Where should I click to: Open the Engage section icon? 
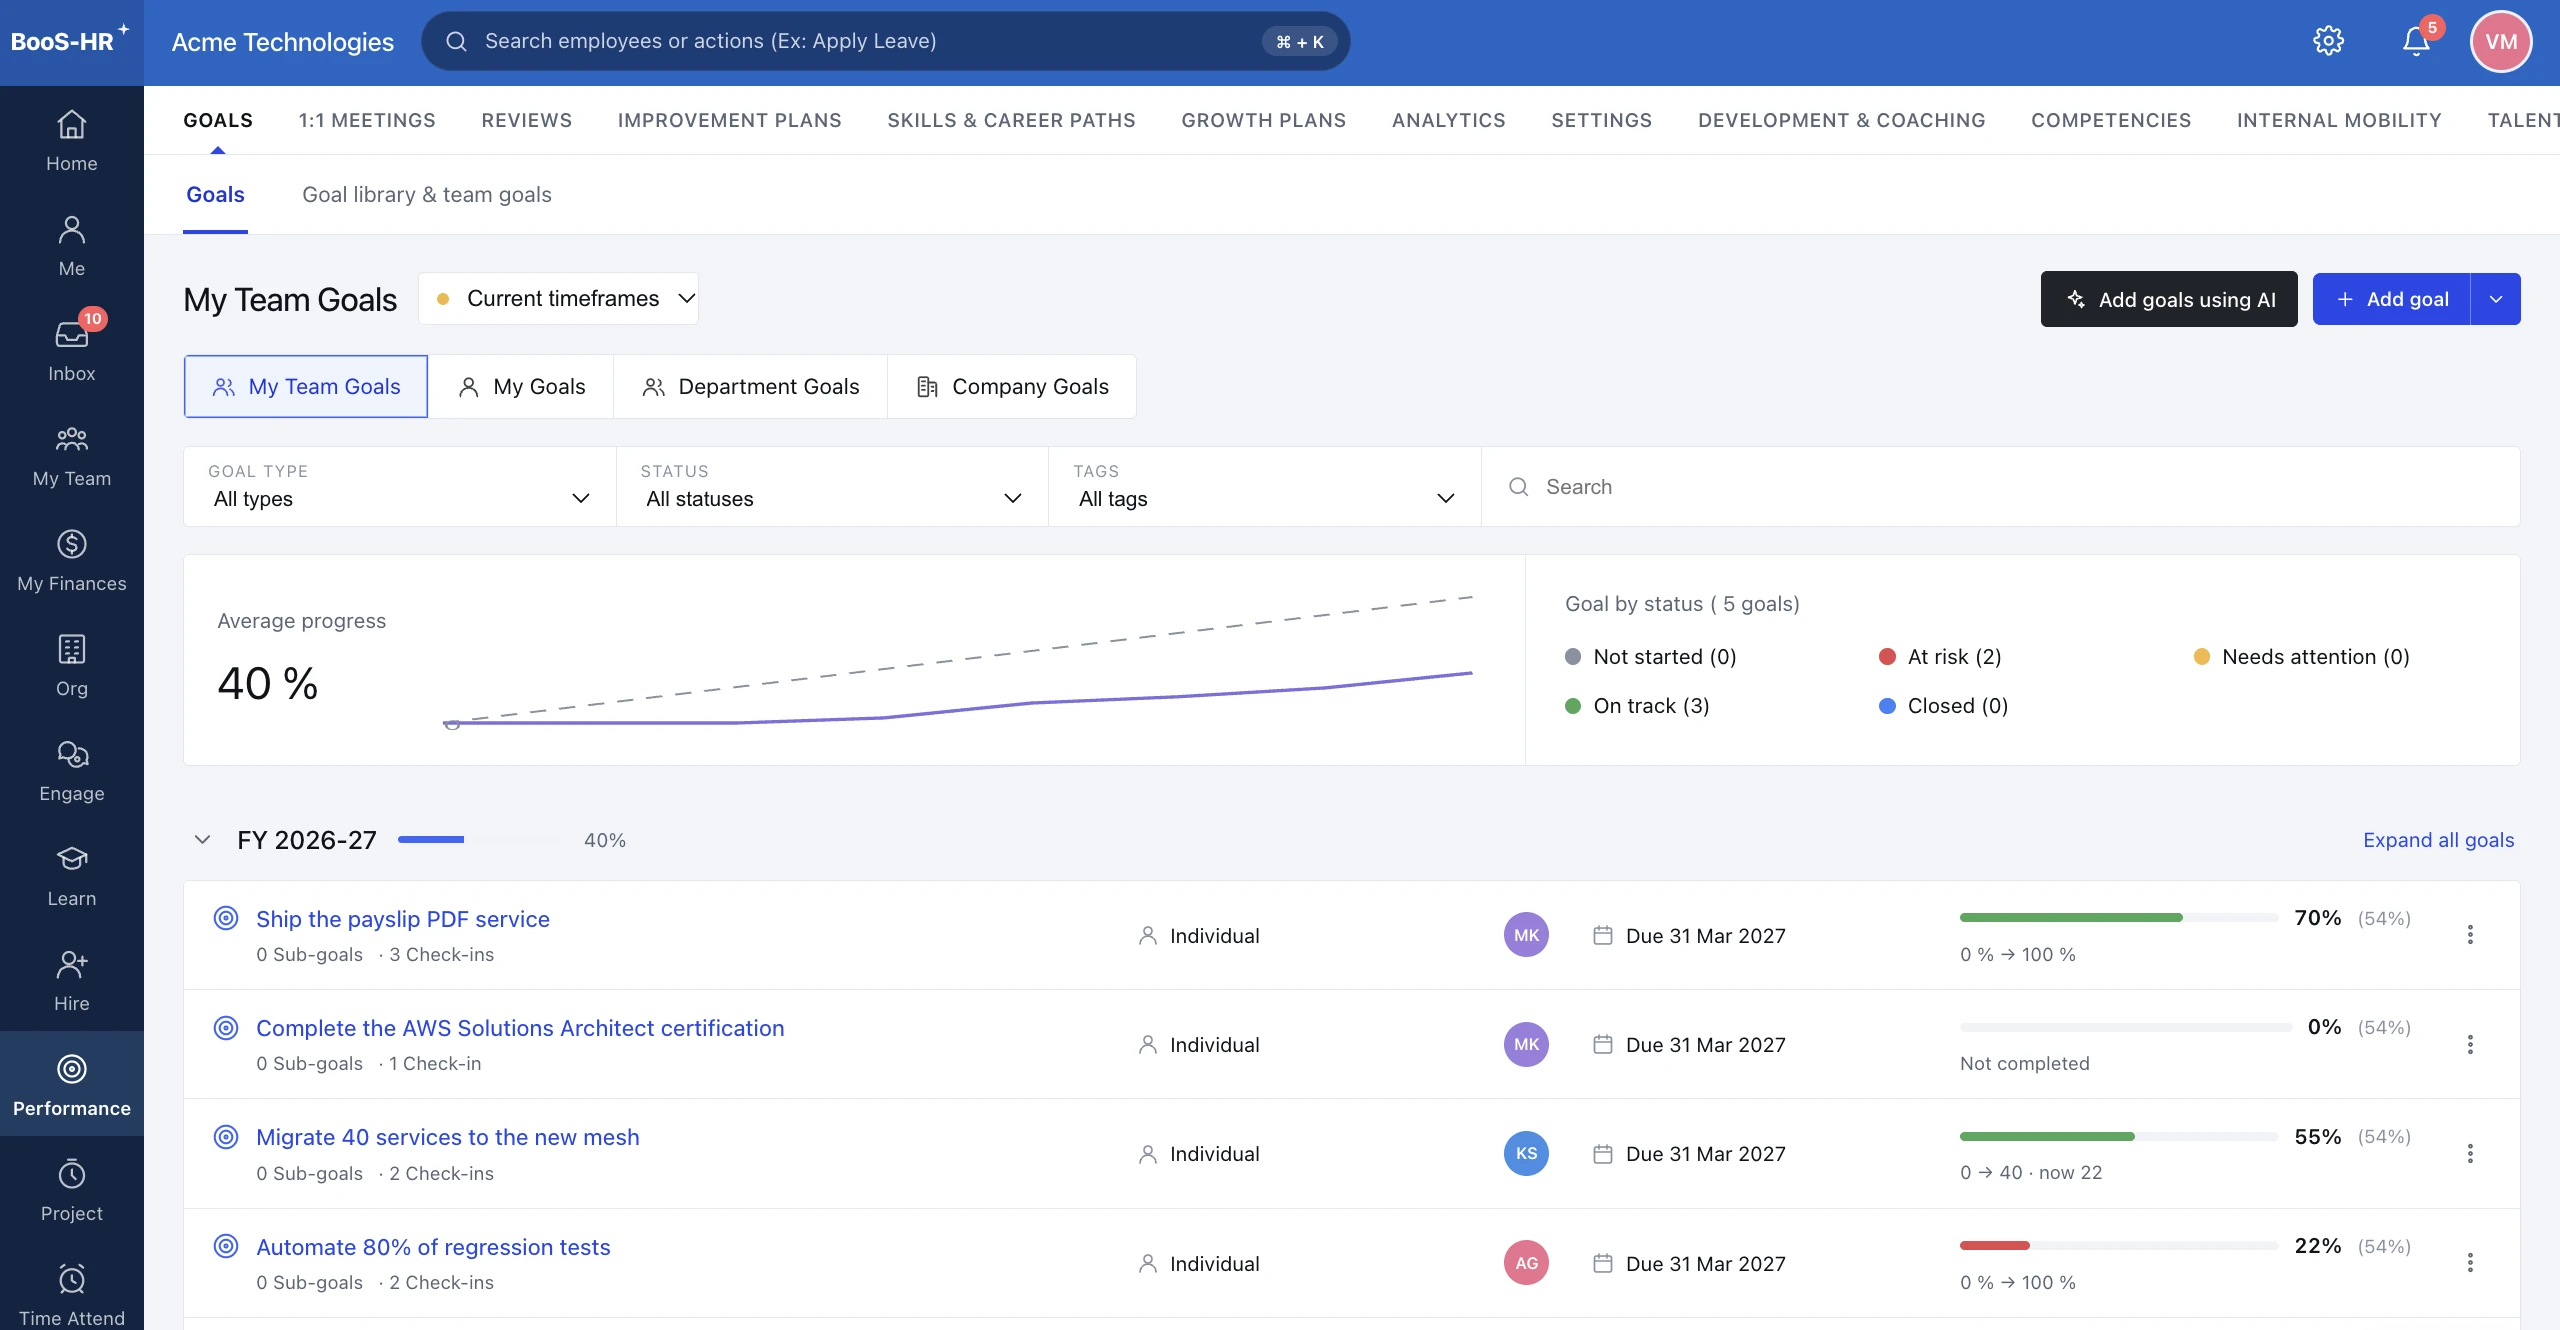tap(72, 754)
